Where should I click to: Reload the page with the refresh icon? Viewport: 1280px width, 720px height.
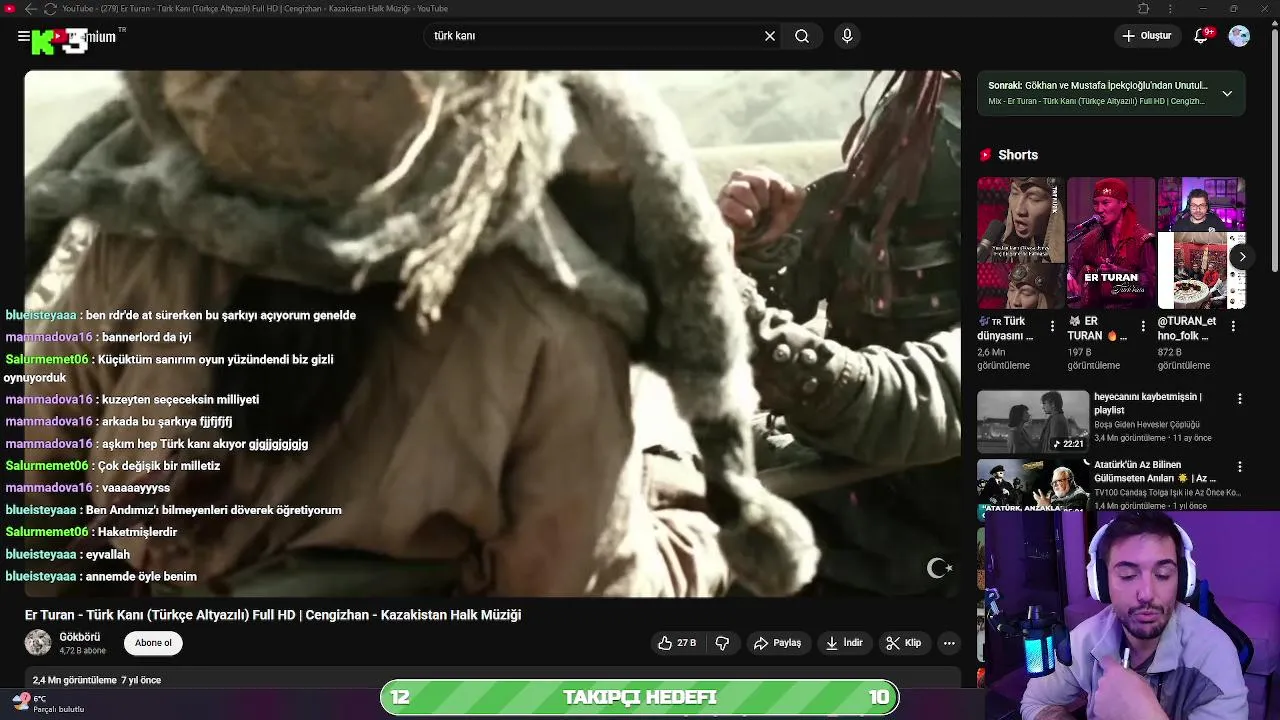(50, 8)
